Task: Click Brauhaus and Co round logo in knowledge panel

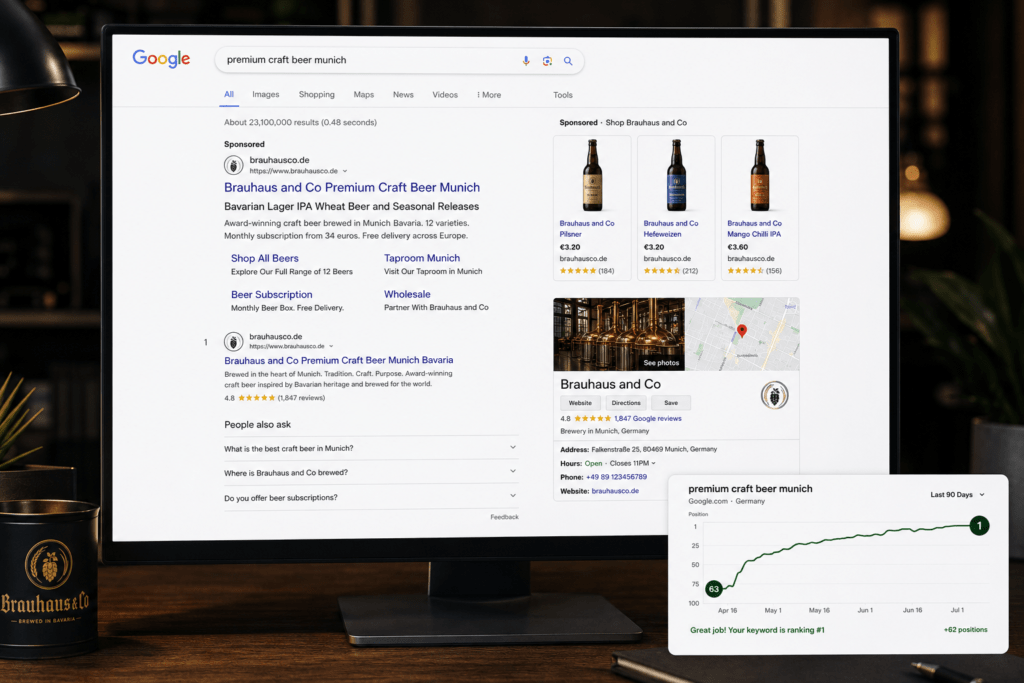Action: pyautogui.click(x=775, y=395)
